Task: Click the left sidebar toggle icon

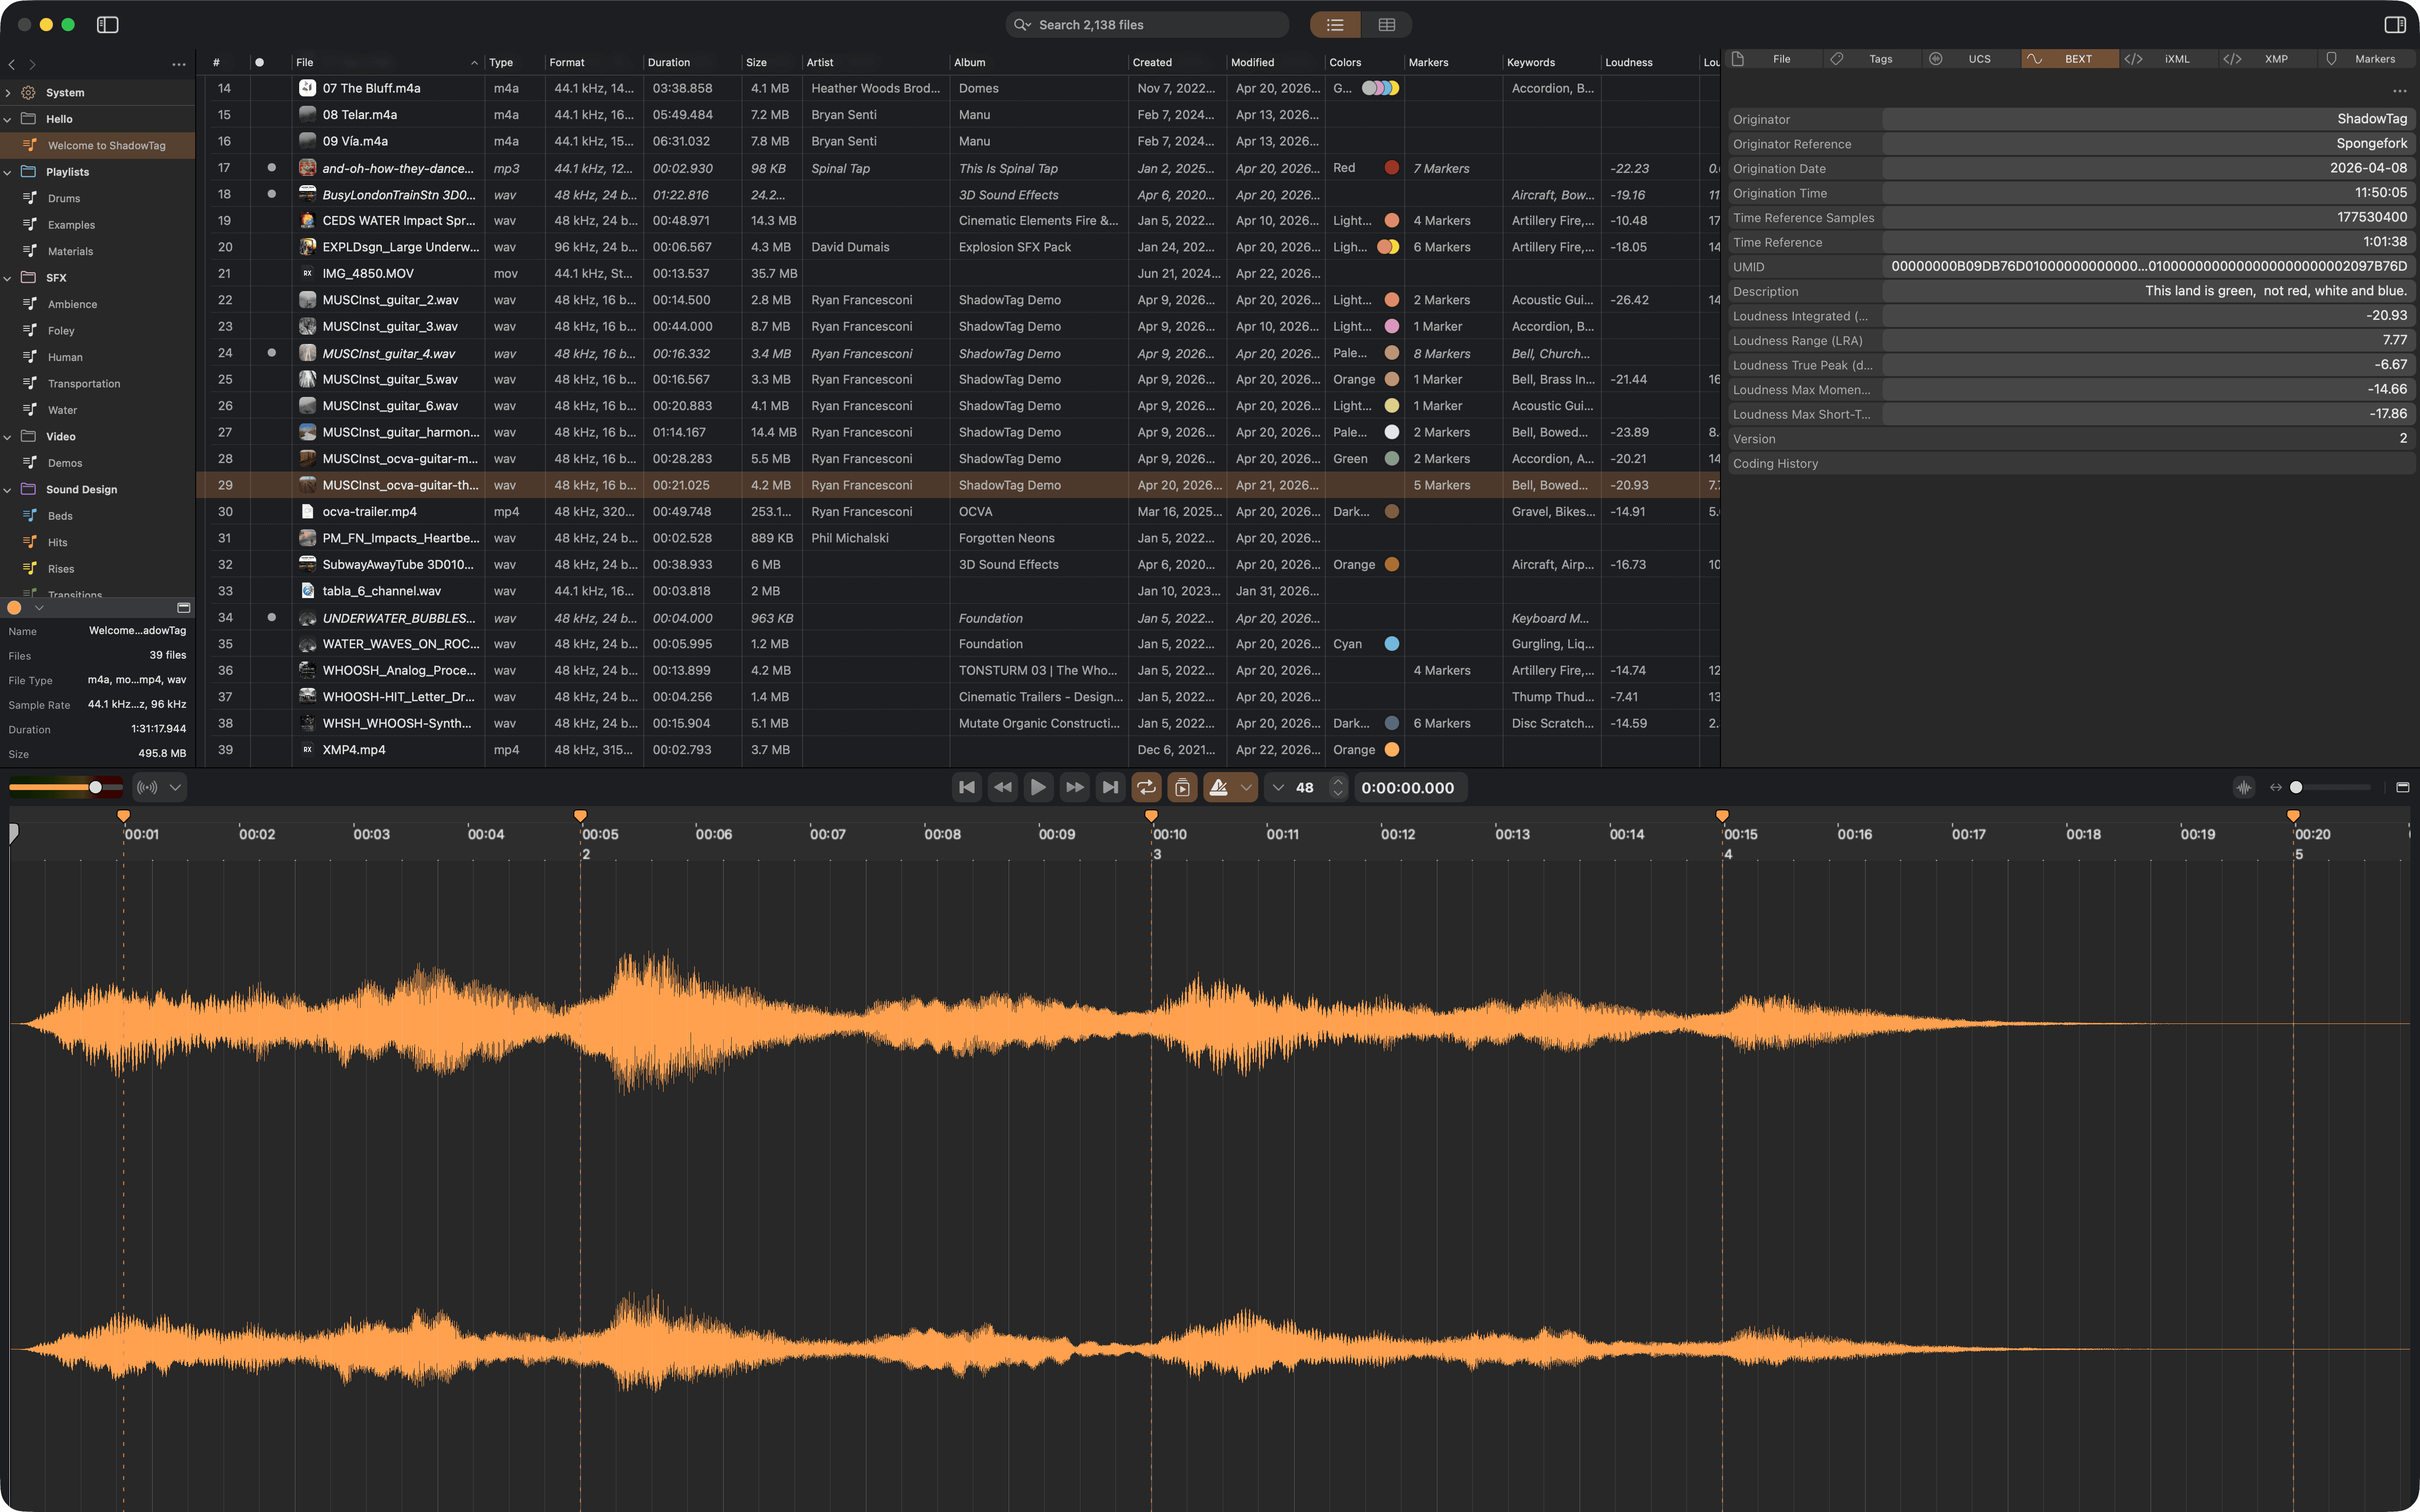Action: (108, 24)
